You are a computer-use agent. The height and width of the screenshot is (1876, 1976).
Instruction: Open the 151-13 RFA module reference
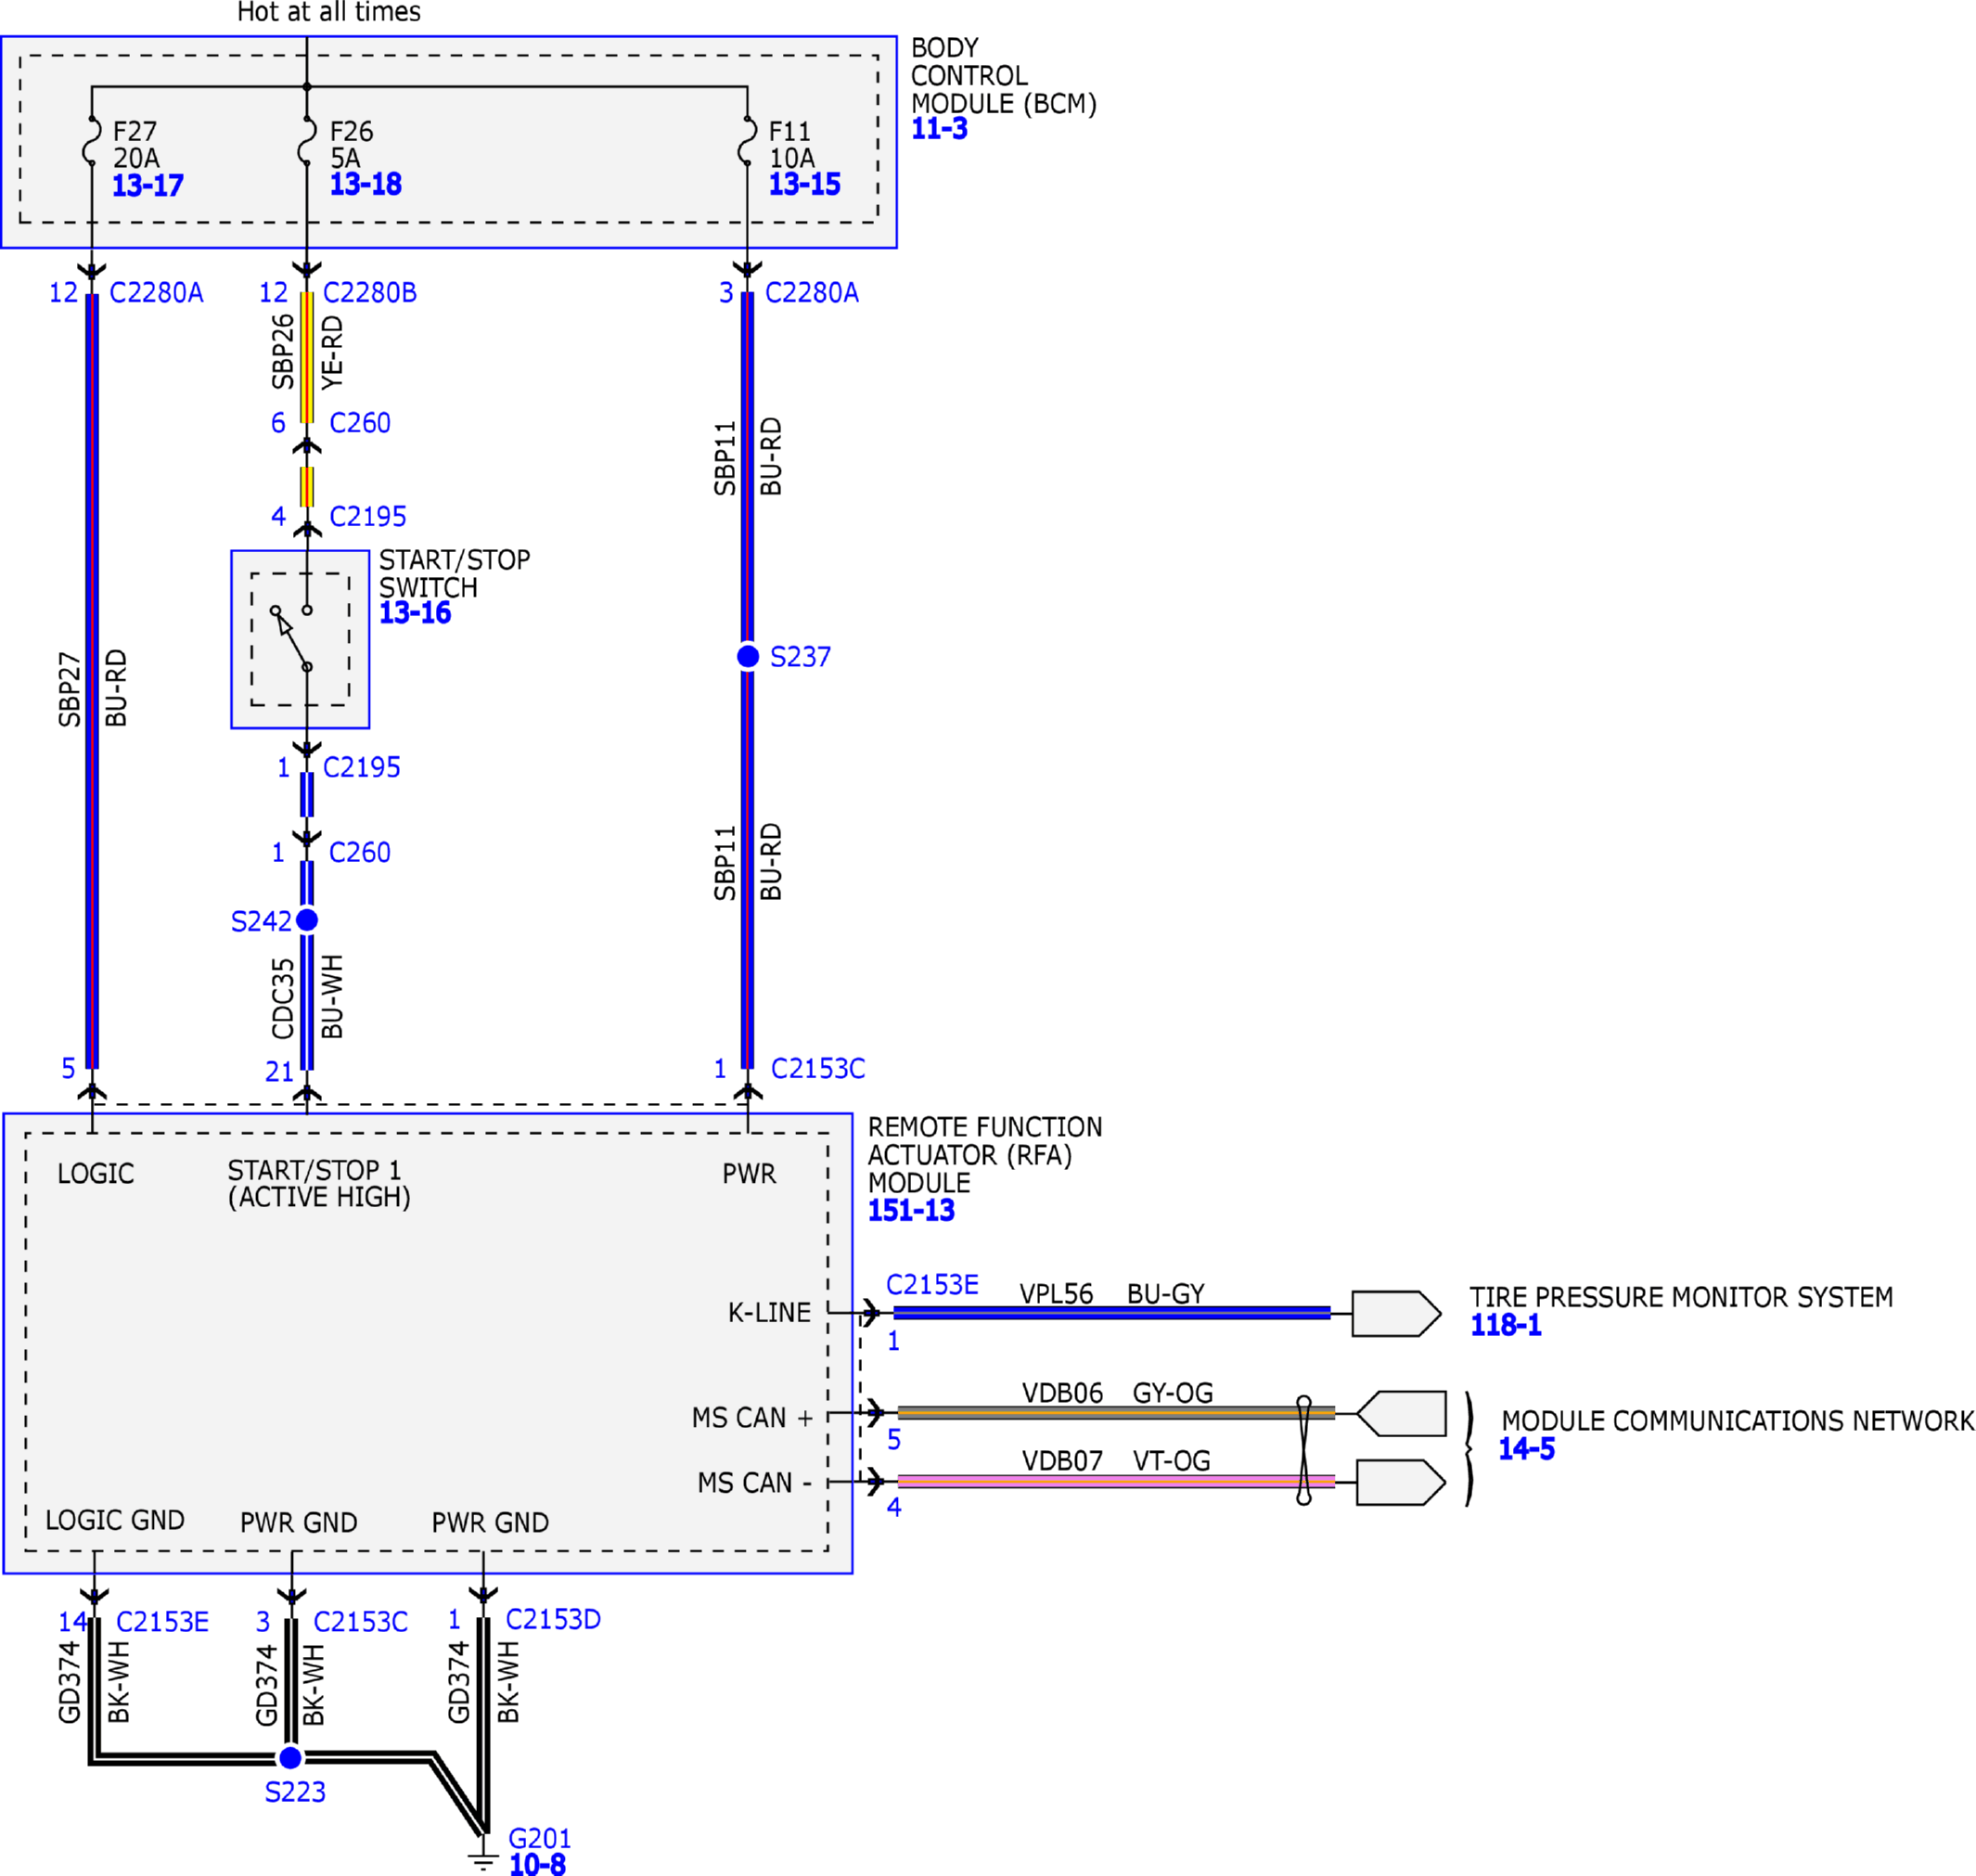tap(911, 1211)
